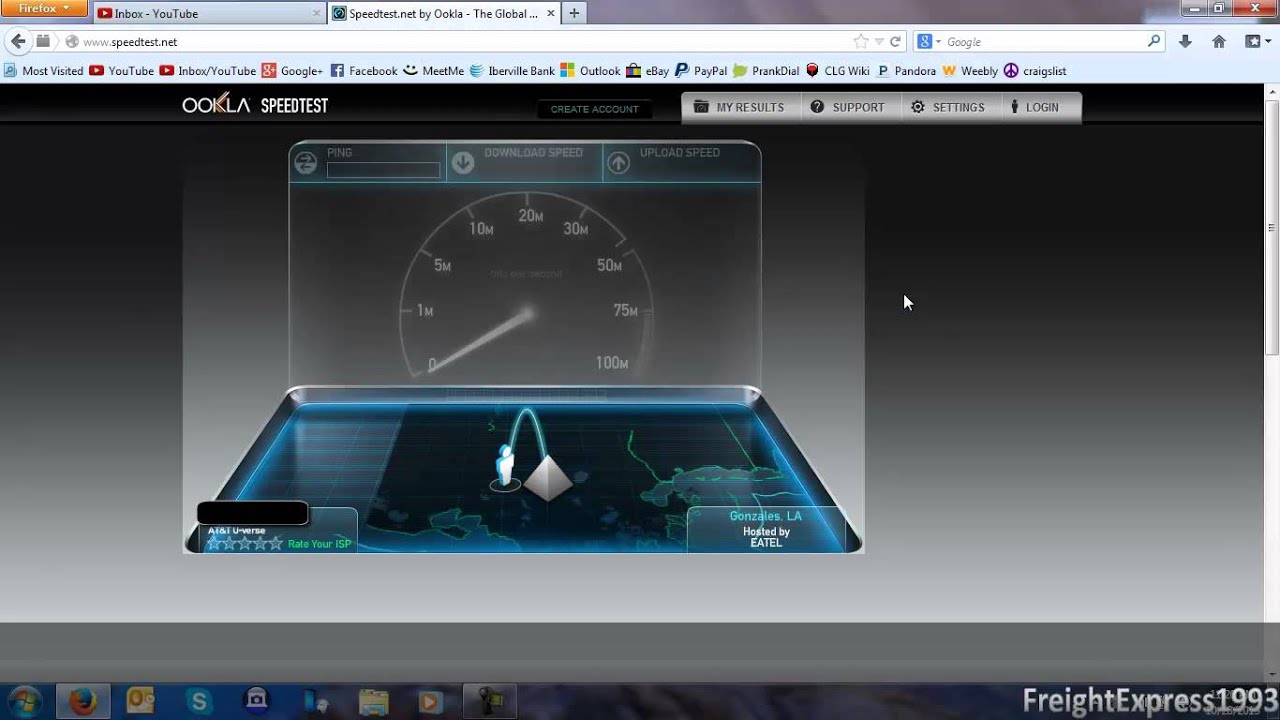Click the upload speed arrow icon
This screenshot has height=720, width=1280.
point(619,163)
